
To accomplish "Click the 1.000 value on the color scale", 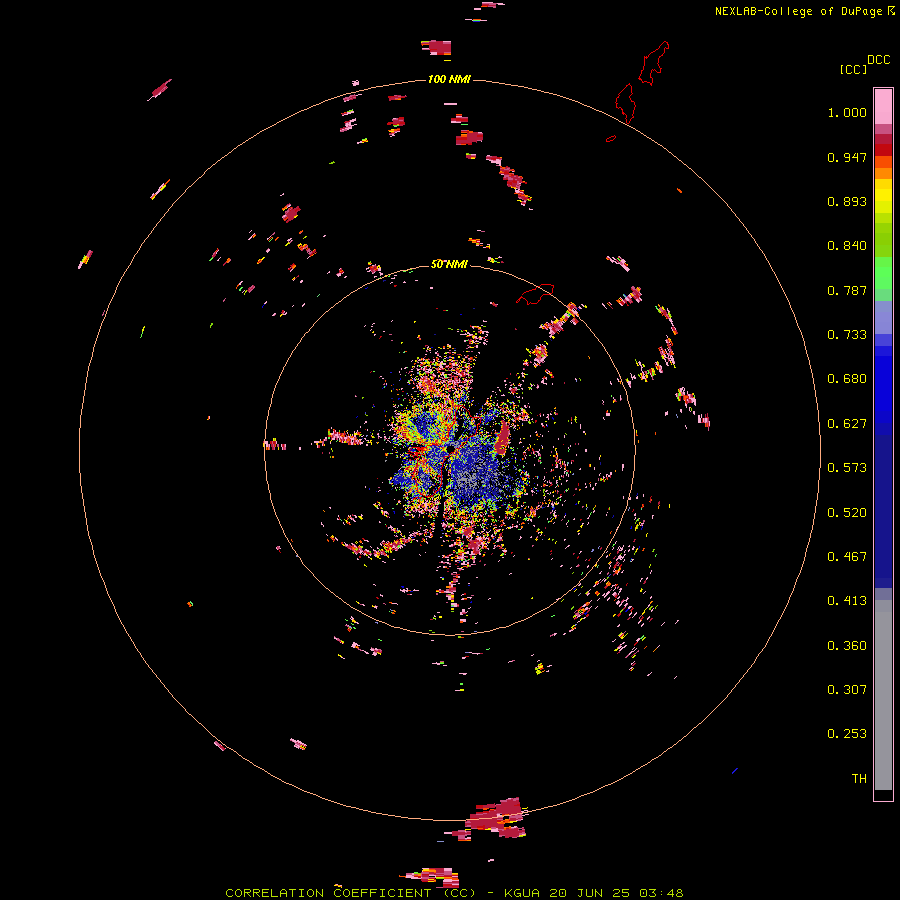I will (x=847, y=112).
